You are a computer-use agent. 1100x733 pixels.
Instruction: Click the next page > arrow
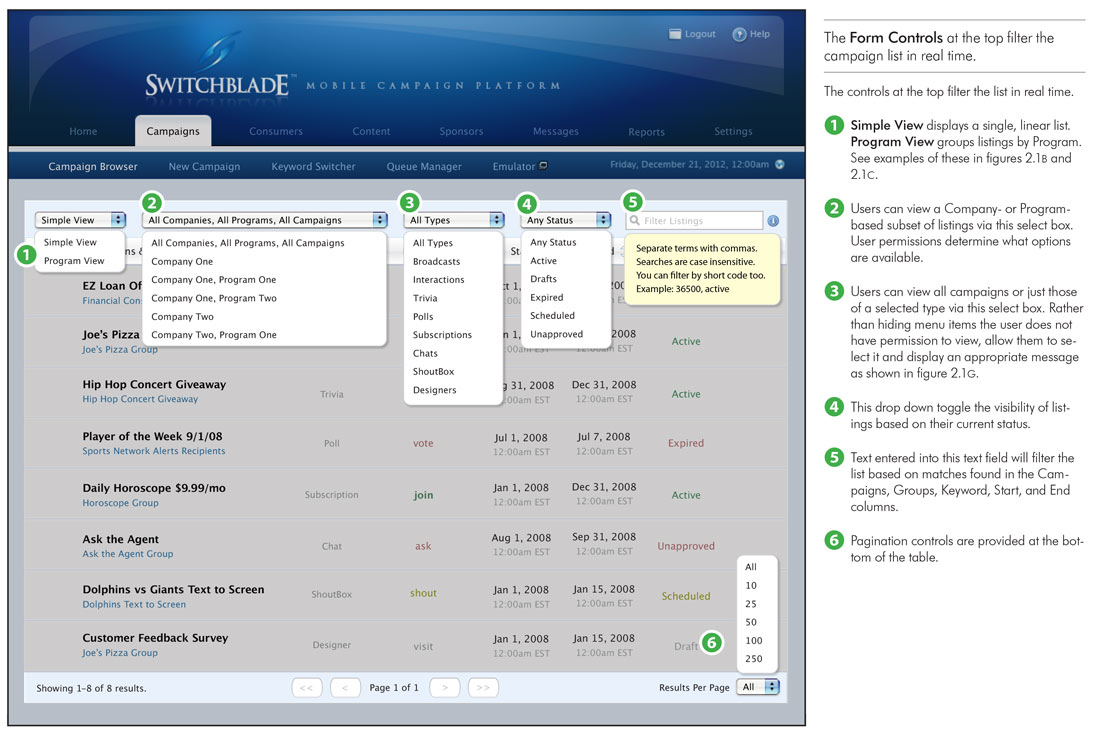point(445,688)
